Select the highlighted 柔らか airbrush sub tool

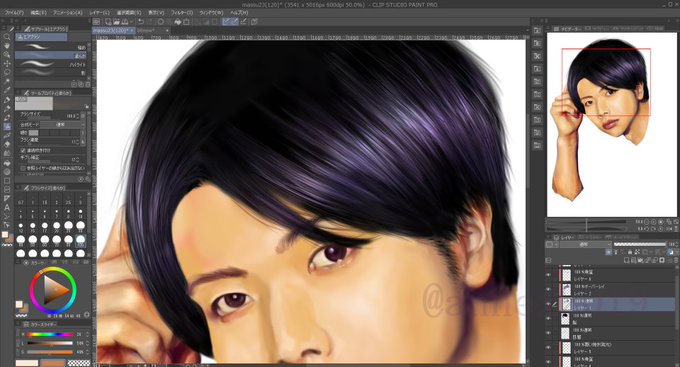point(51,56)
